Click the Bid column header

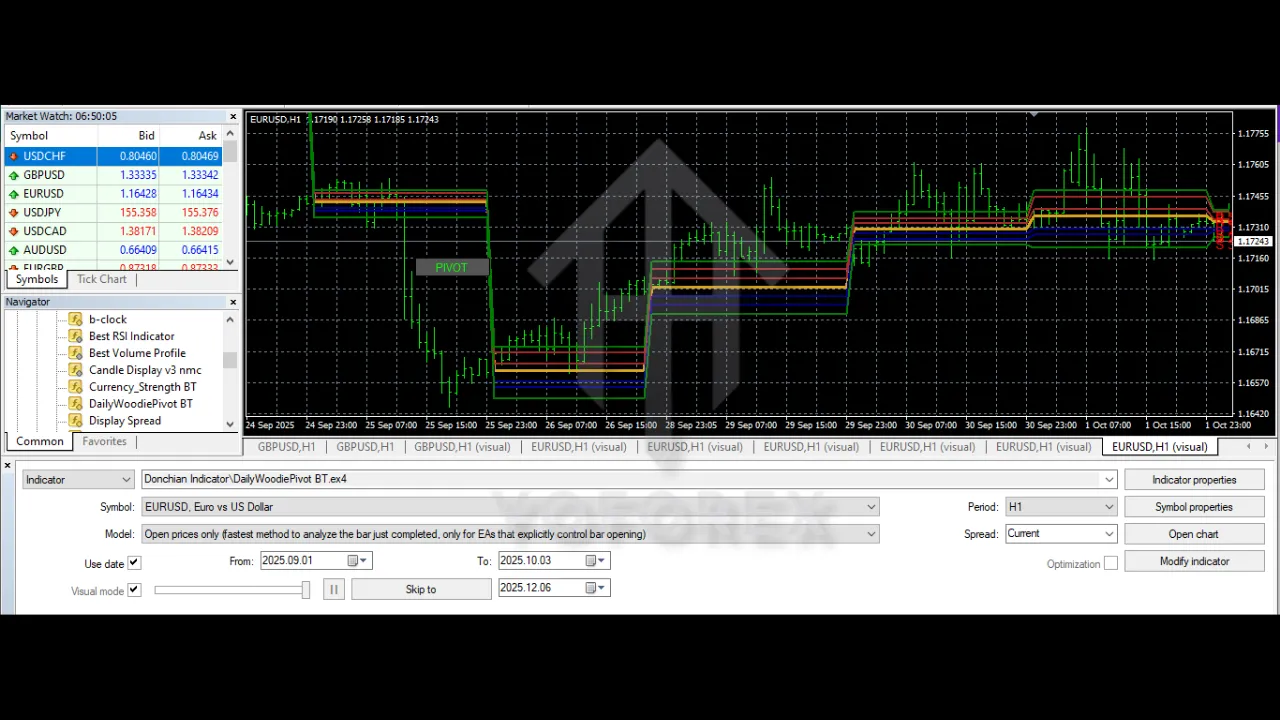(128, 136)
